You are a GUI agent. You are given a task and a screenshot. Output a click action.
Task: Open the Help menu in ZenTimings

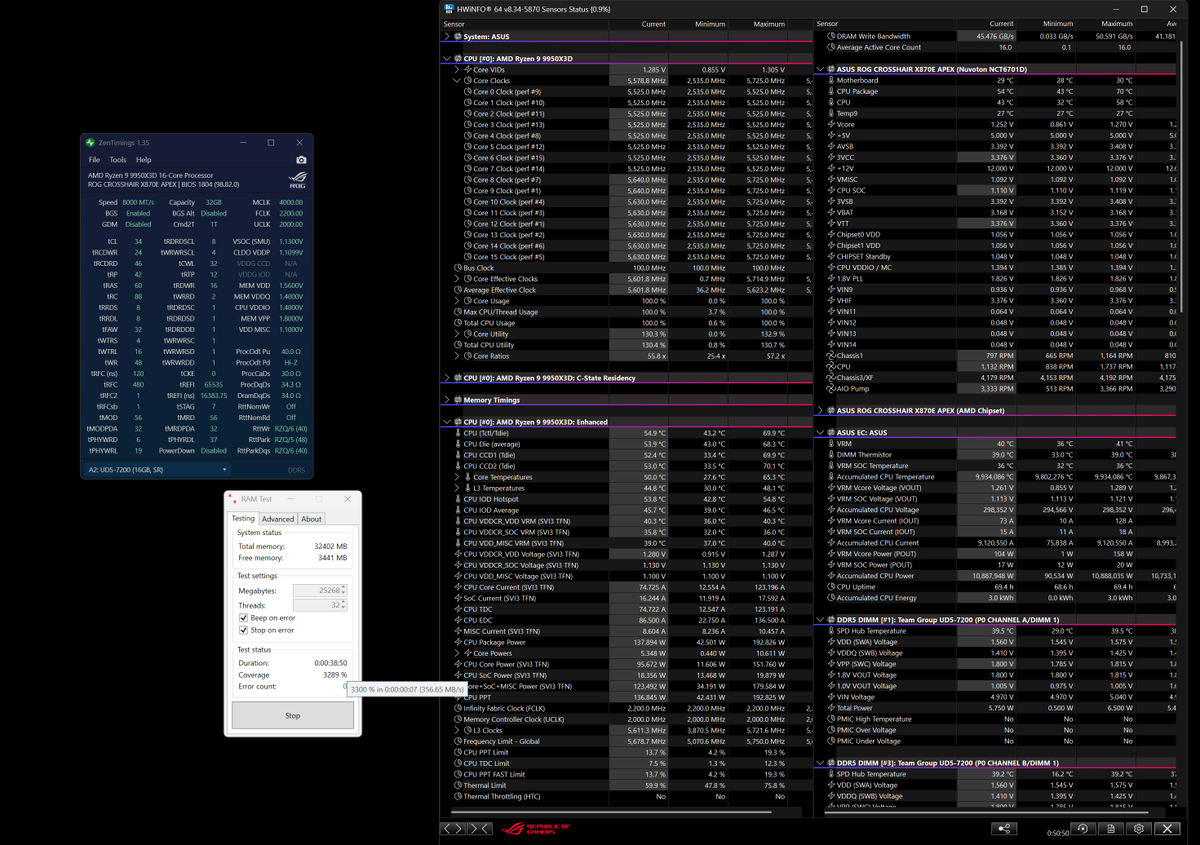click(143, 160)
